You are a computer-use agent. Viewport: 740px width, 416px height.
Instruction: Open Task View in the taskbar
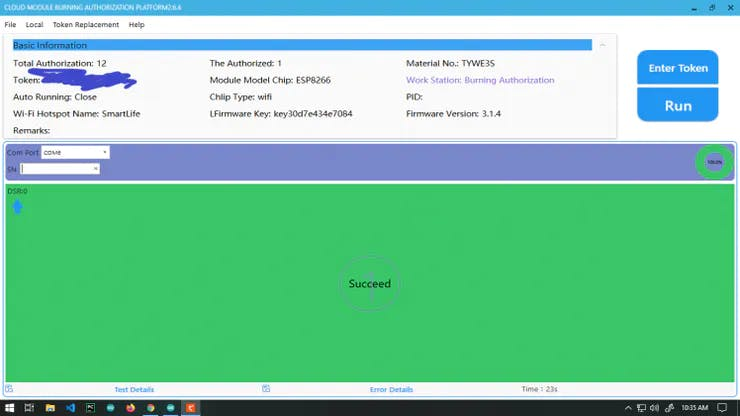pyautogui.click(x=29, y=408)
